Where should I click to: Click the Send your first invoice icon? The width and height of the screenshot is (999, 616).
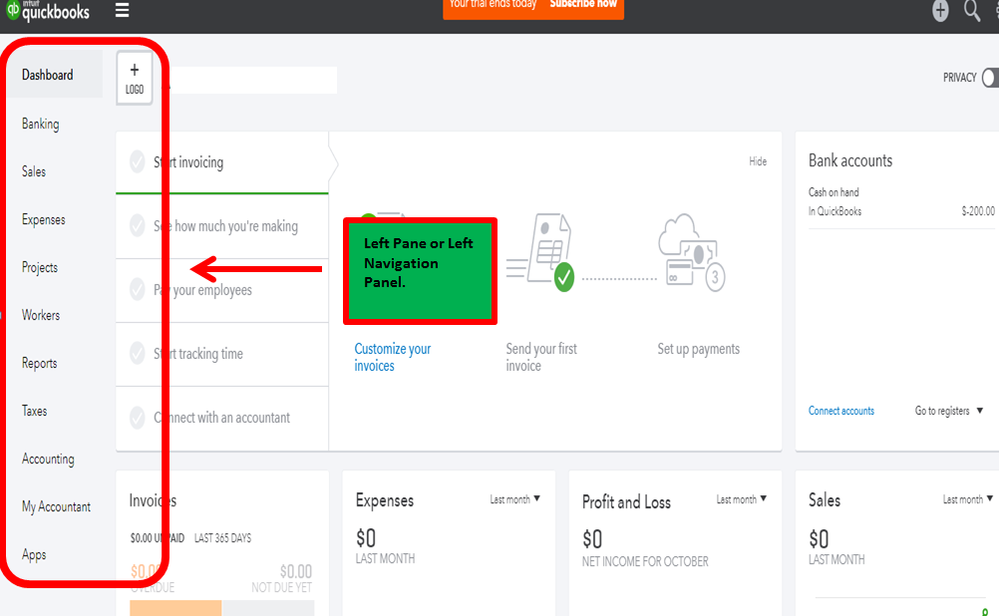pos(540,252)
